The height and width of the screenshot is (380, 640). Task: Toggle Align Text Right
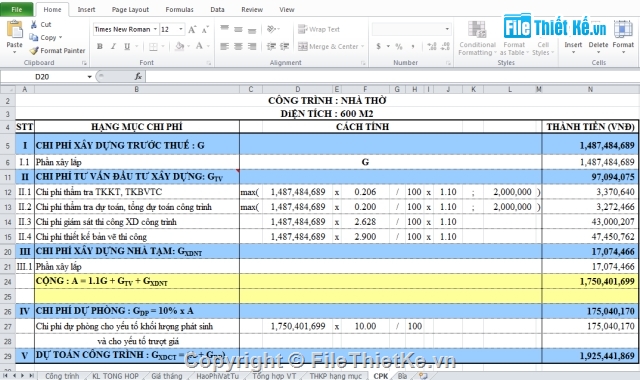(252, 47)
